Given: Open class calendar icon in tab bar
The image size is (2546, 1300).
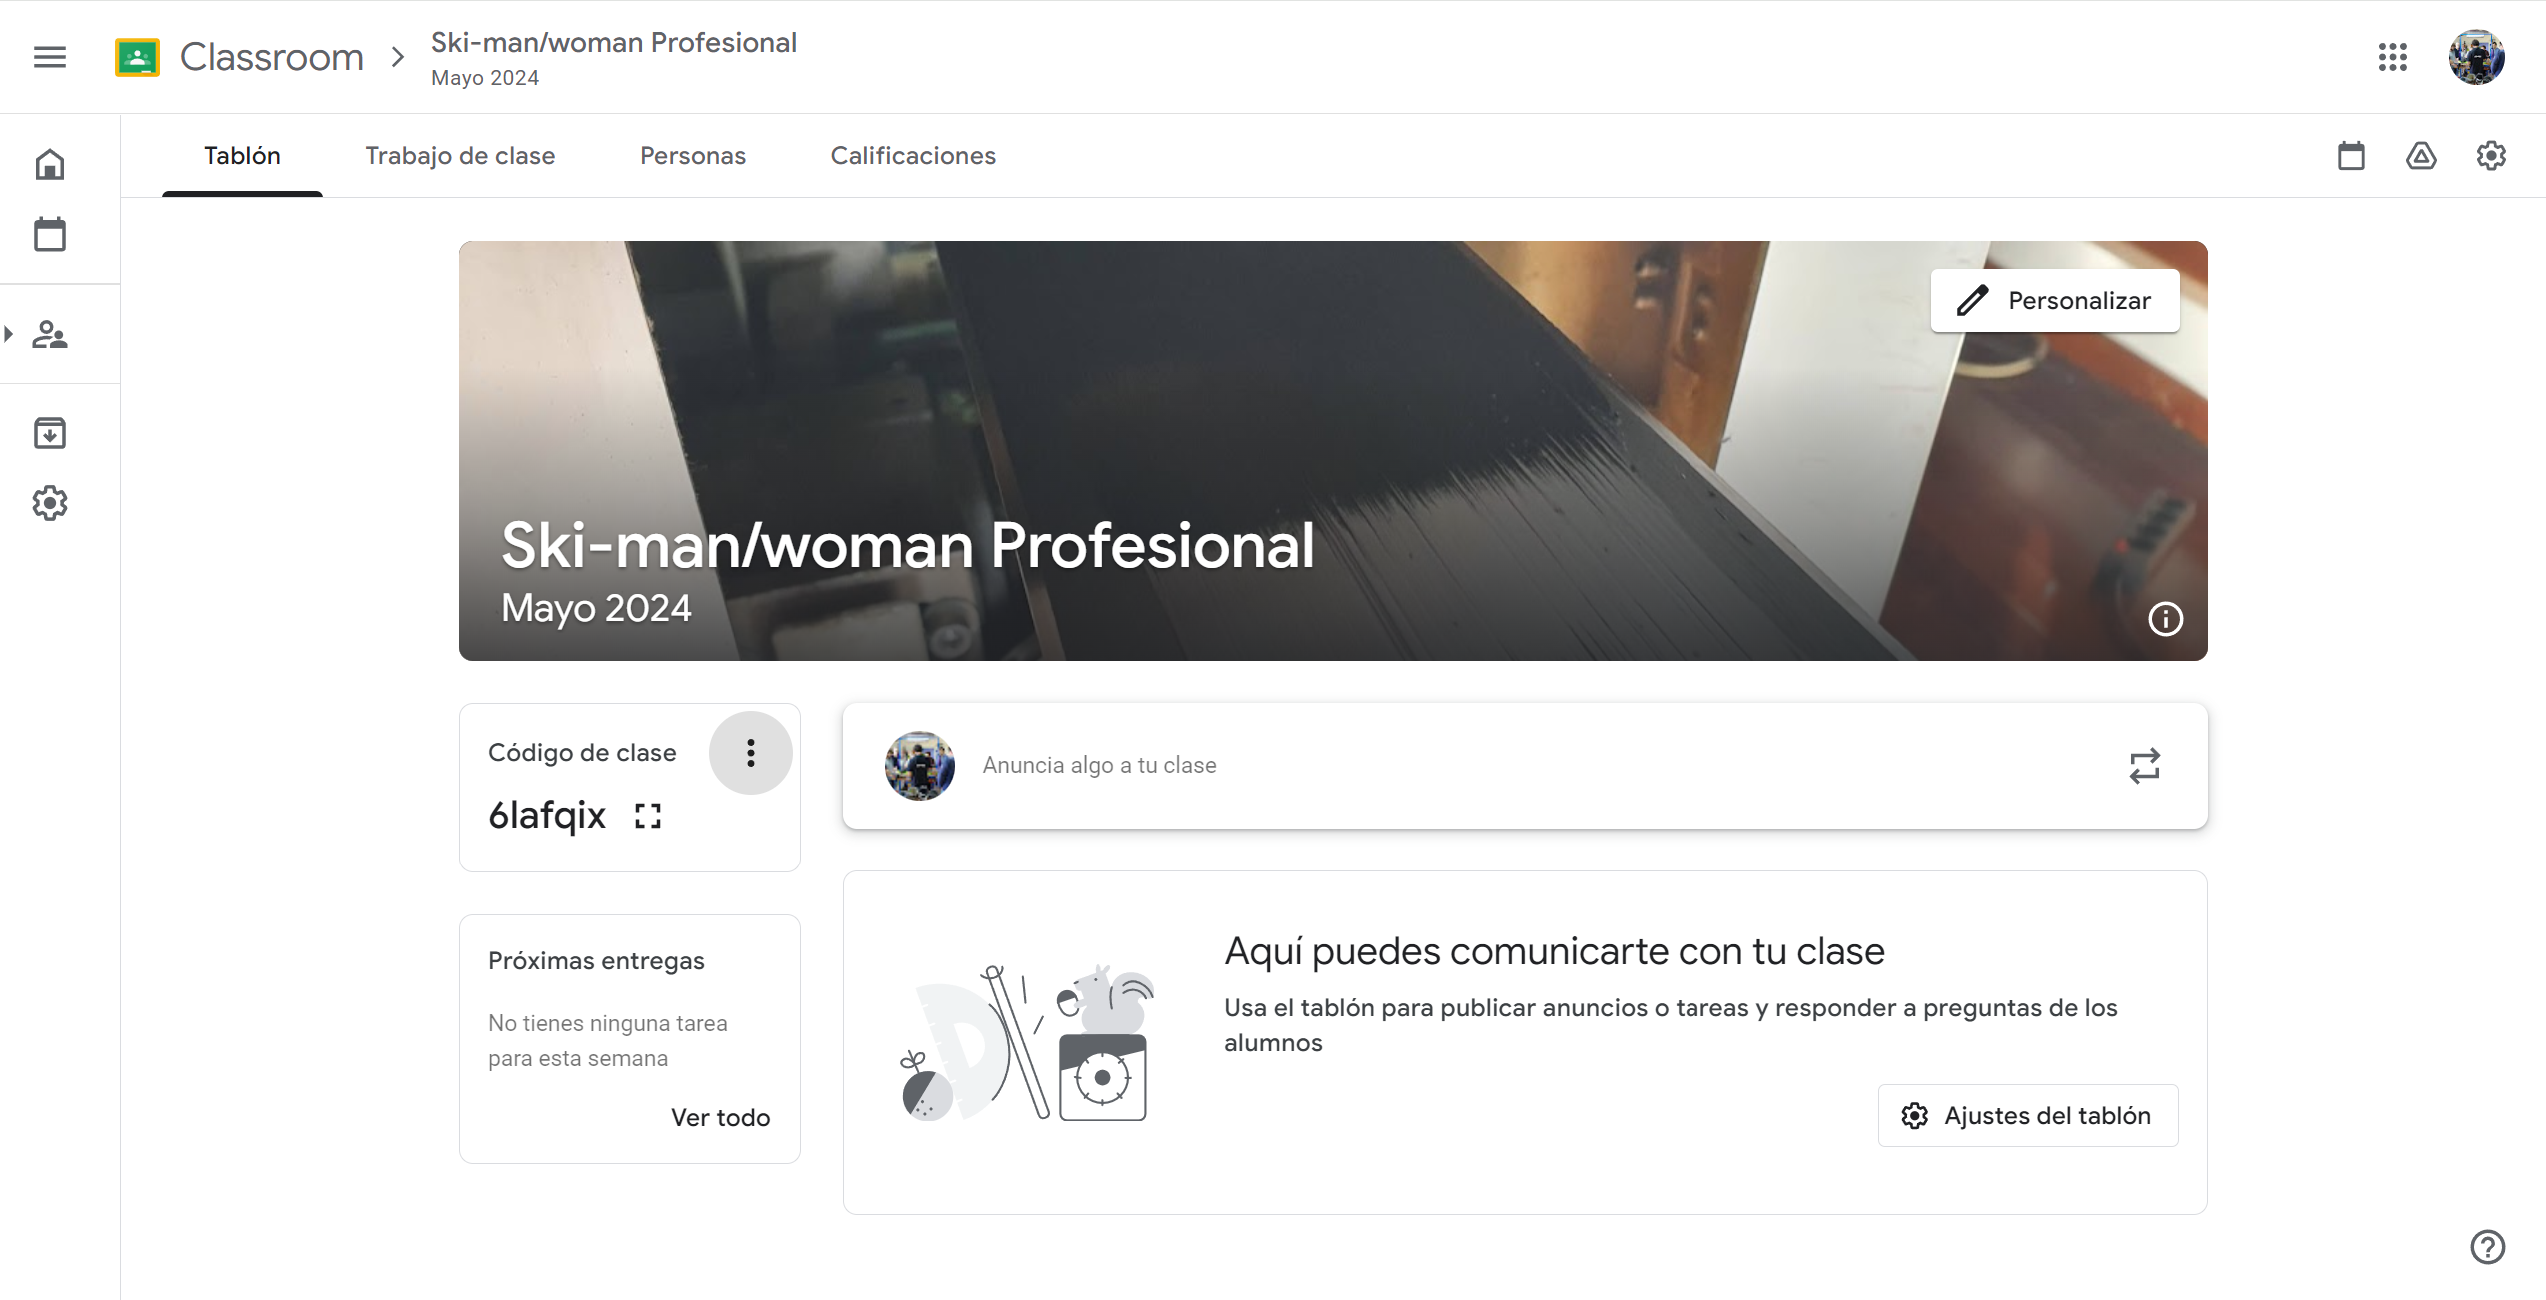Looking at the screenshot, I should tap(2351, 156).
